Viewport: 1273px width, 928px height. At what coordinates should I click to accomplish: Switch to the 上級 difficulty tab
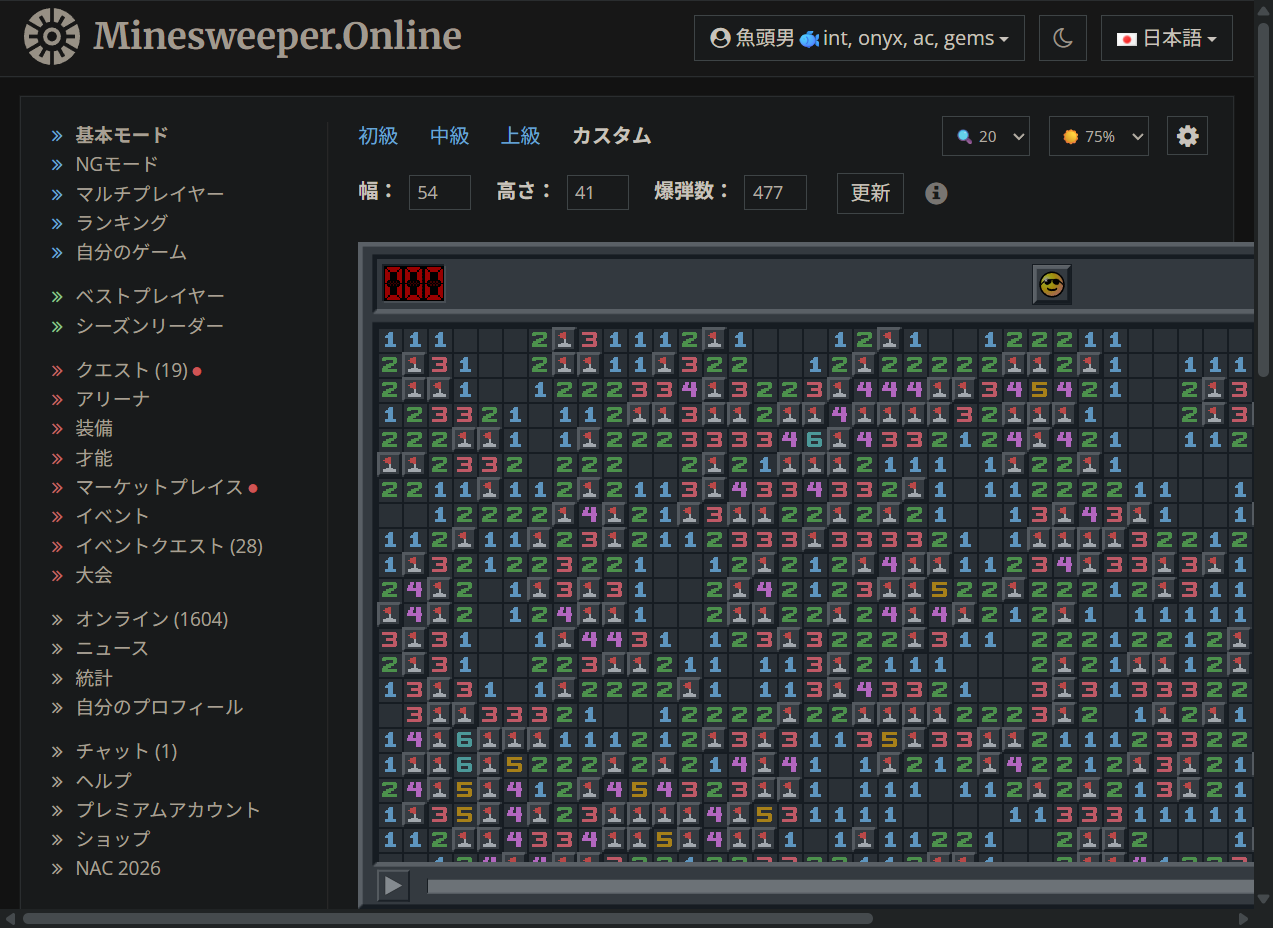[x=521, y=136]
